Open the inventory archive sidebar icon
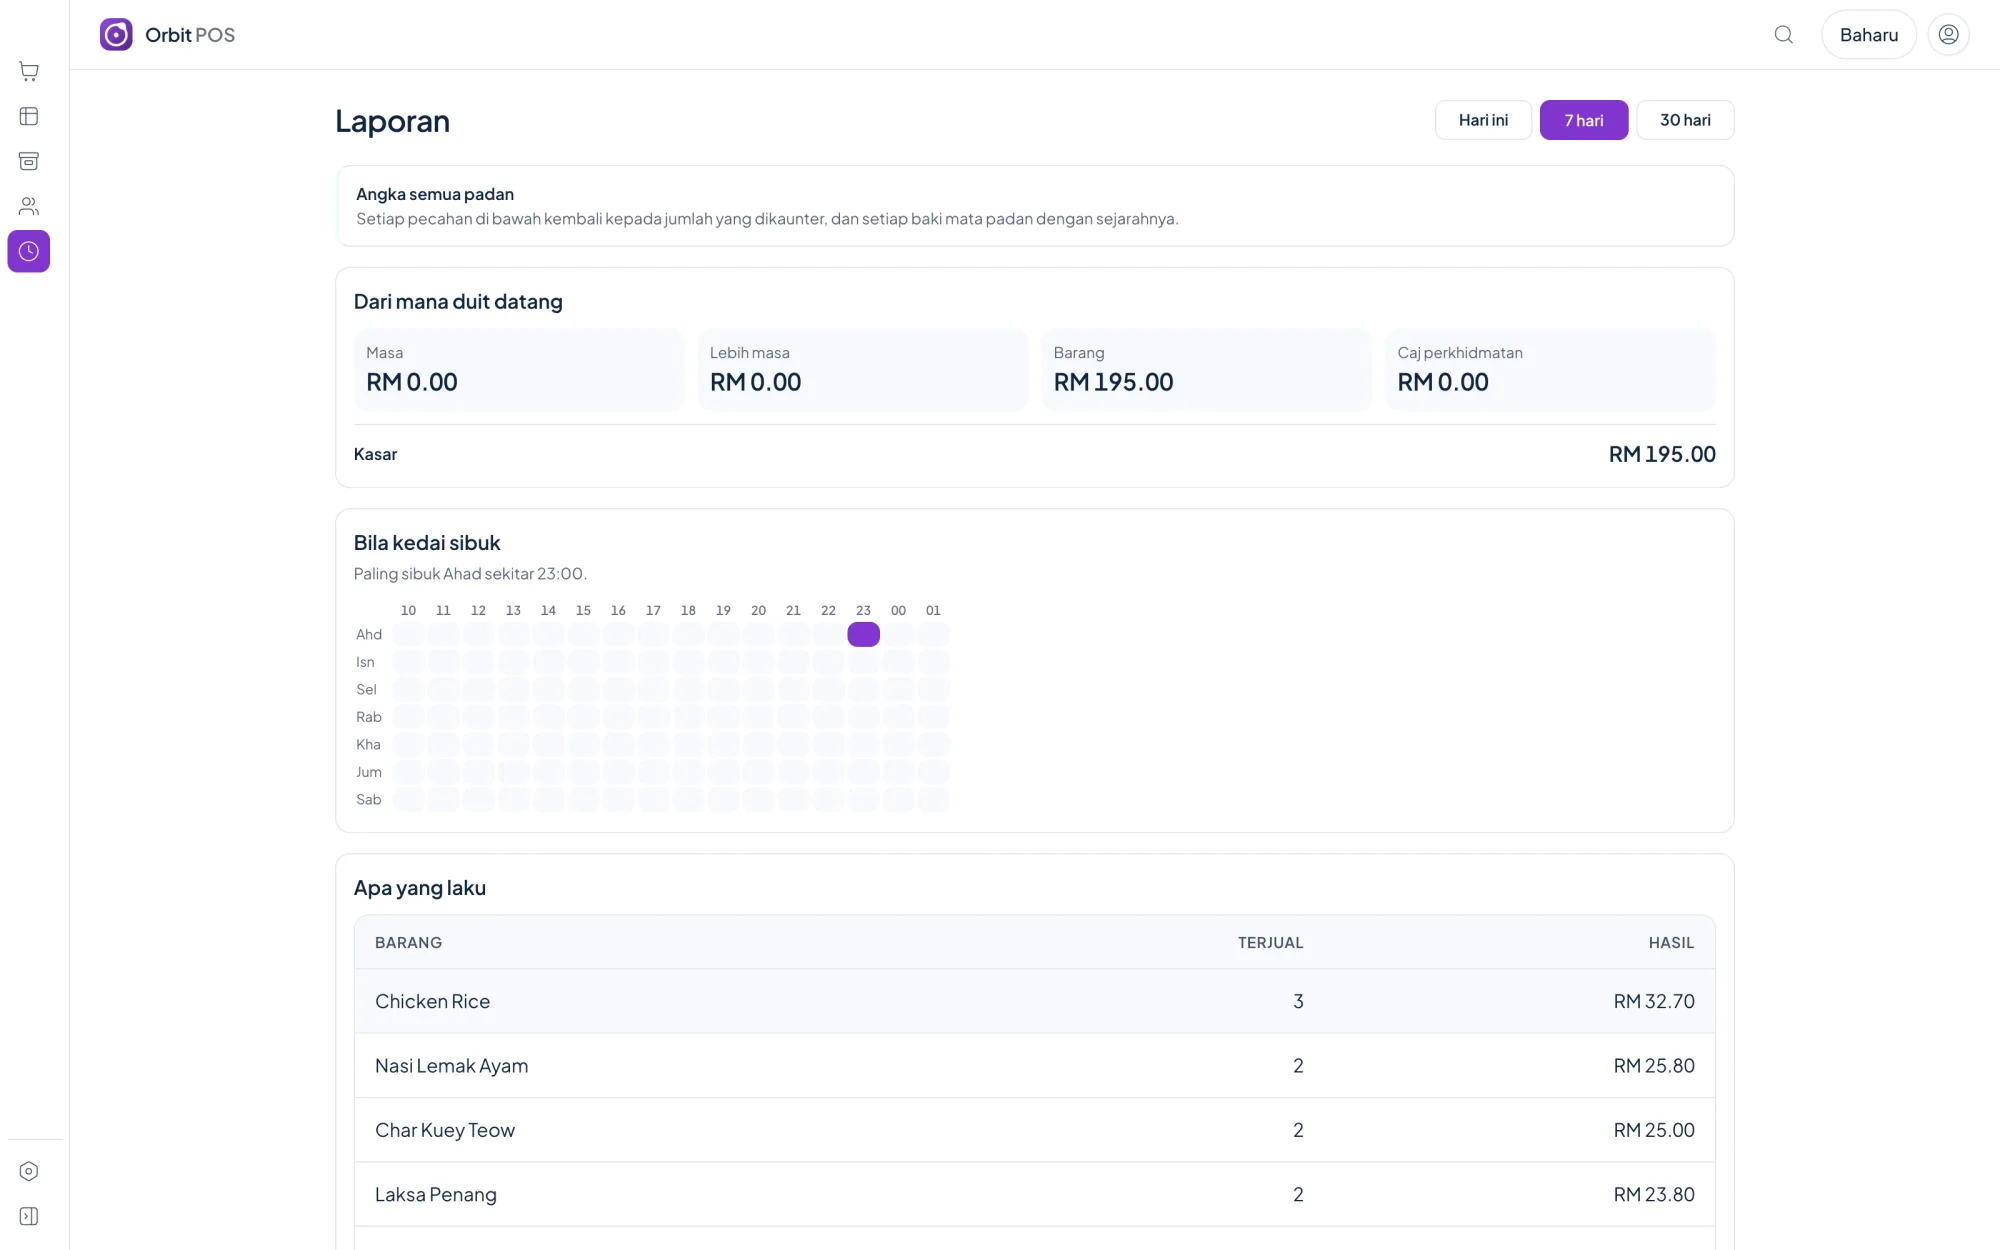The image size is (2000, 1250). pyautogui.click(x=29, y=161)
